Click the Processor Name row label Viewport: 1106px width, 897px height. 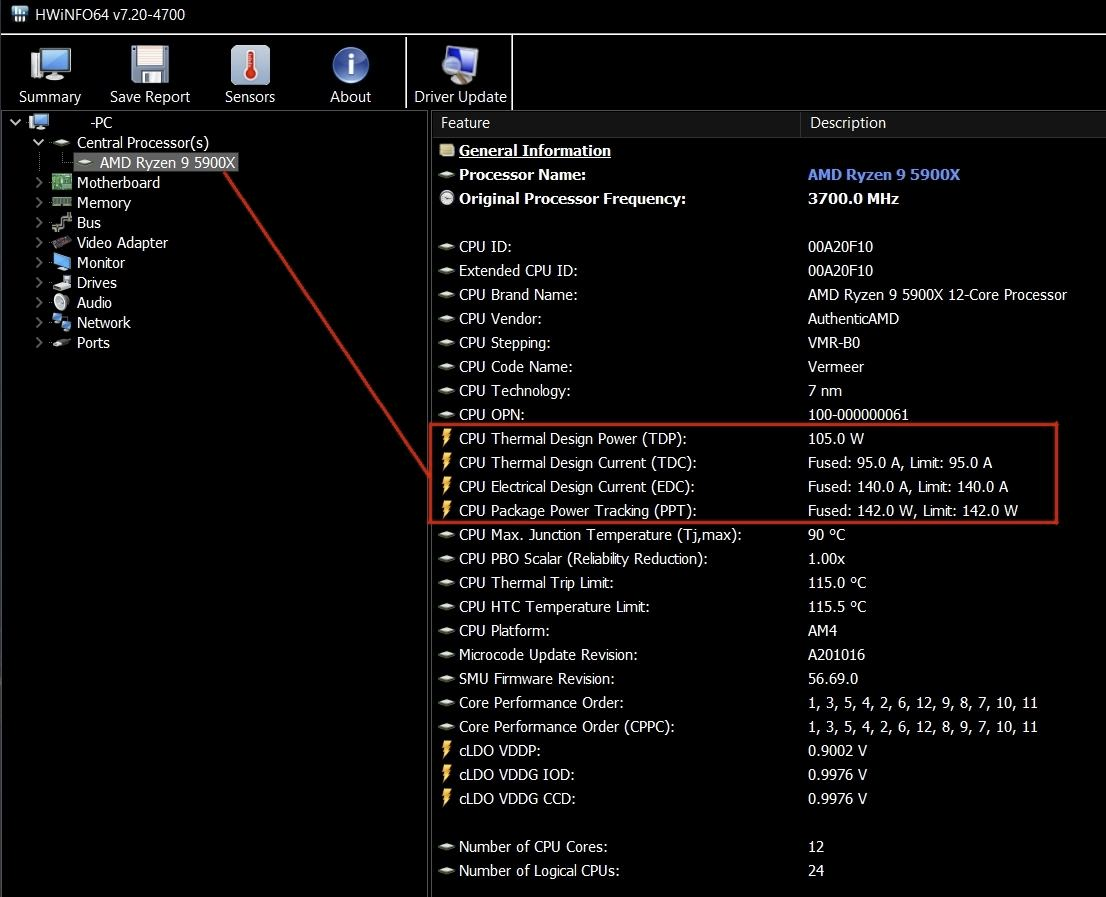(522, 174)
